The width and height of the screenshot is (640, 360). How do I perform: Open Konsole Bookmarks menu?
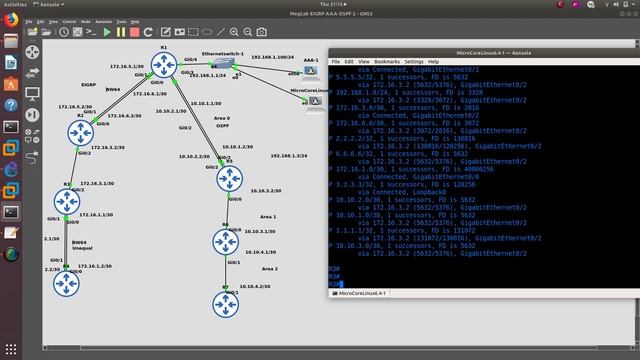[x=387, y=62]
